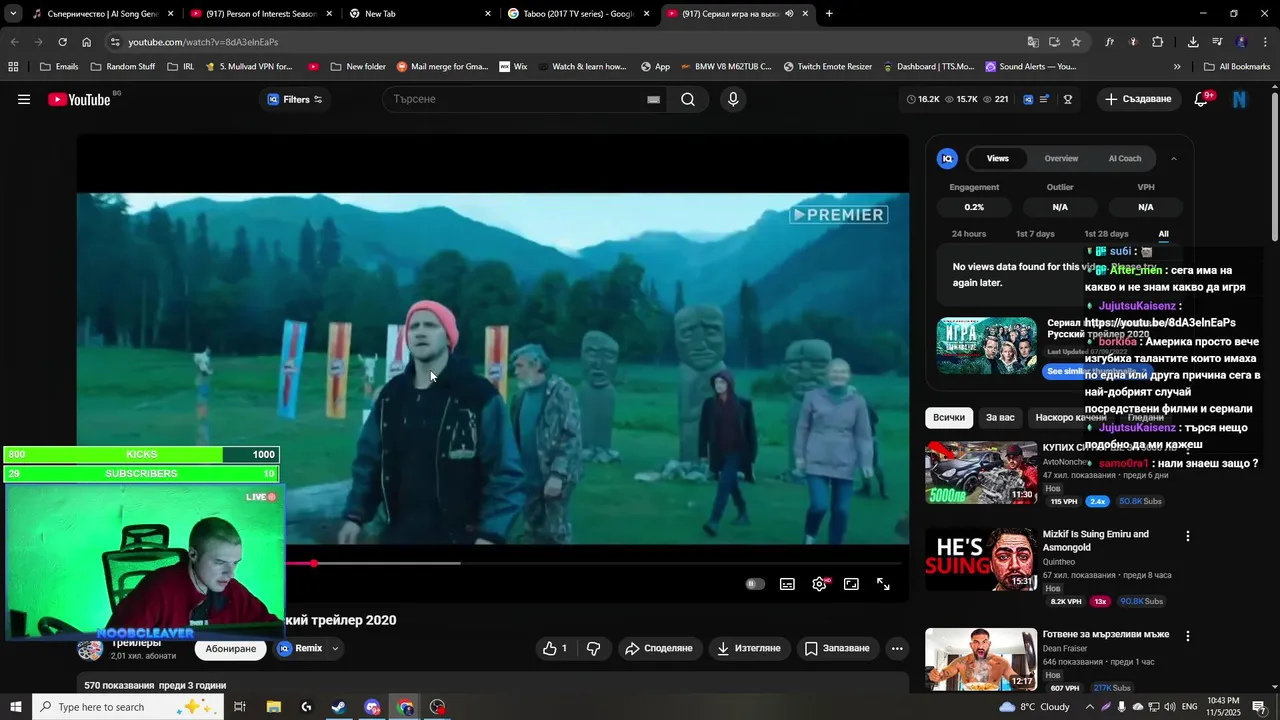Open the vidIQ panel thumbnail of Игра
The image size is (1280, 720).
tap(987, 346)
